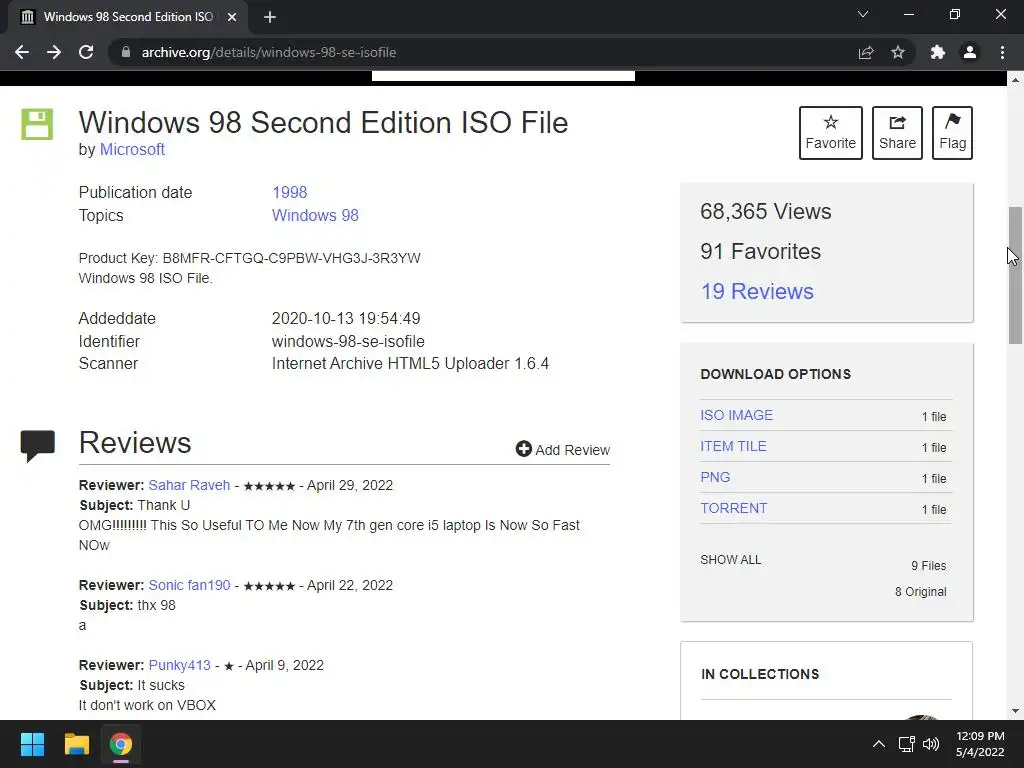
Task: Jump to the 19 Reviews link
Action: tap(757, 291)
